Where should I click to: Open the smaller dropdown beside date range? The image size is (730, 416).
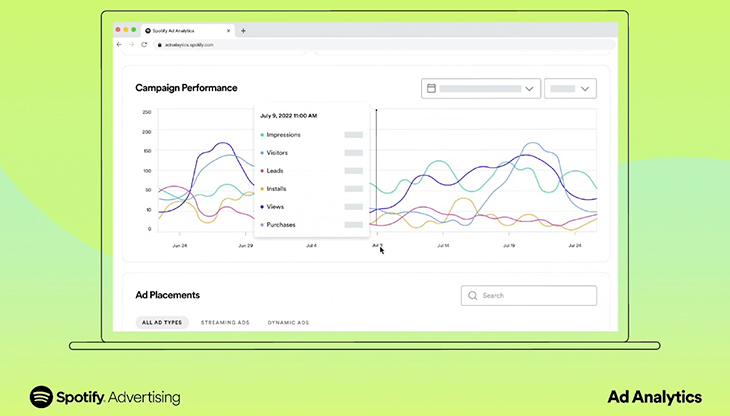pos(570,88)
